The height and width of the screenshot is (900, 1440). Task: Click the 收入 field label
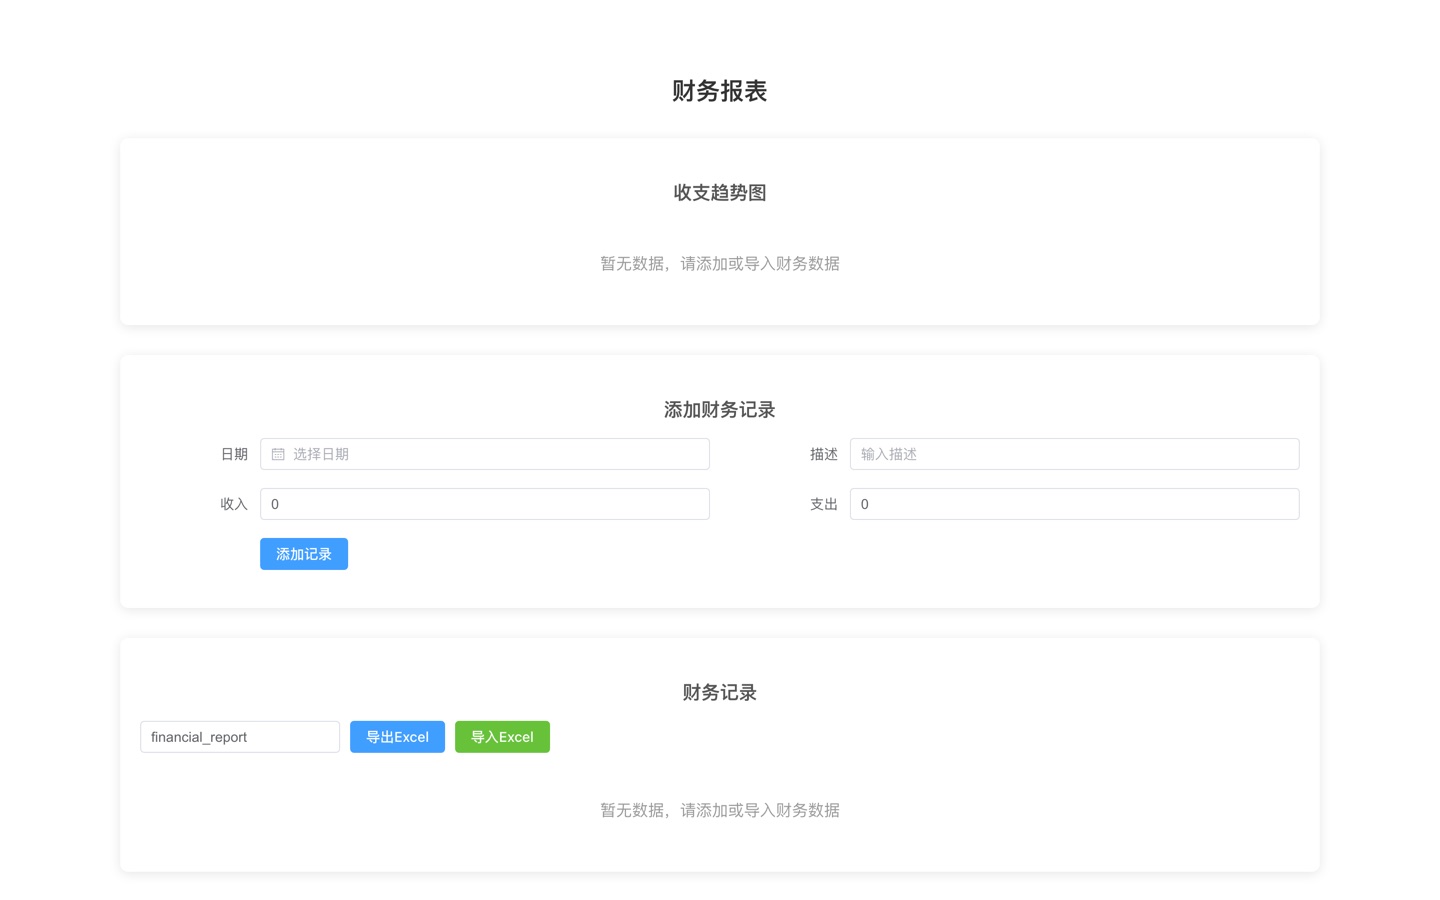pos(234,504)
